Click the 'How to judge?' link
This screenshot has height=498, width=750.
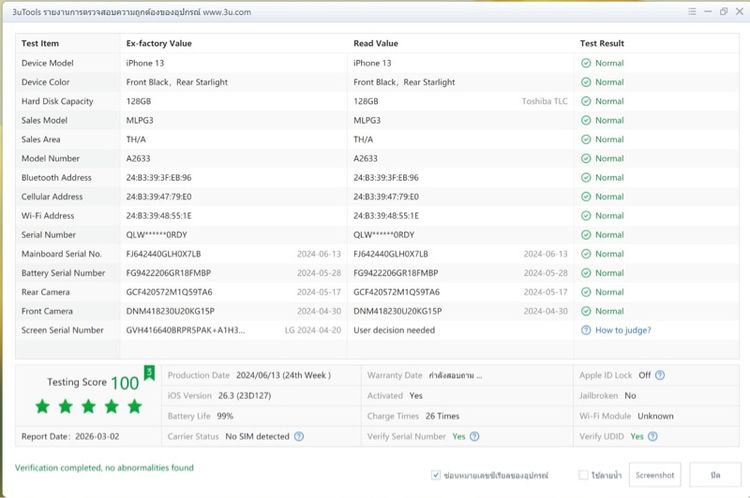coord(623,330)
